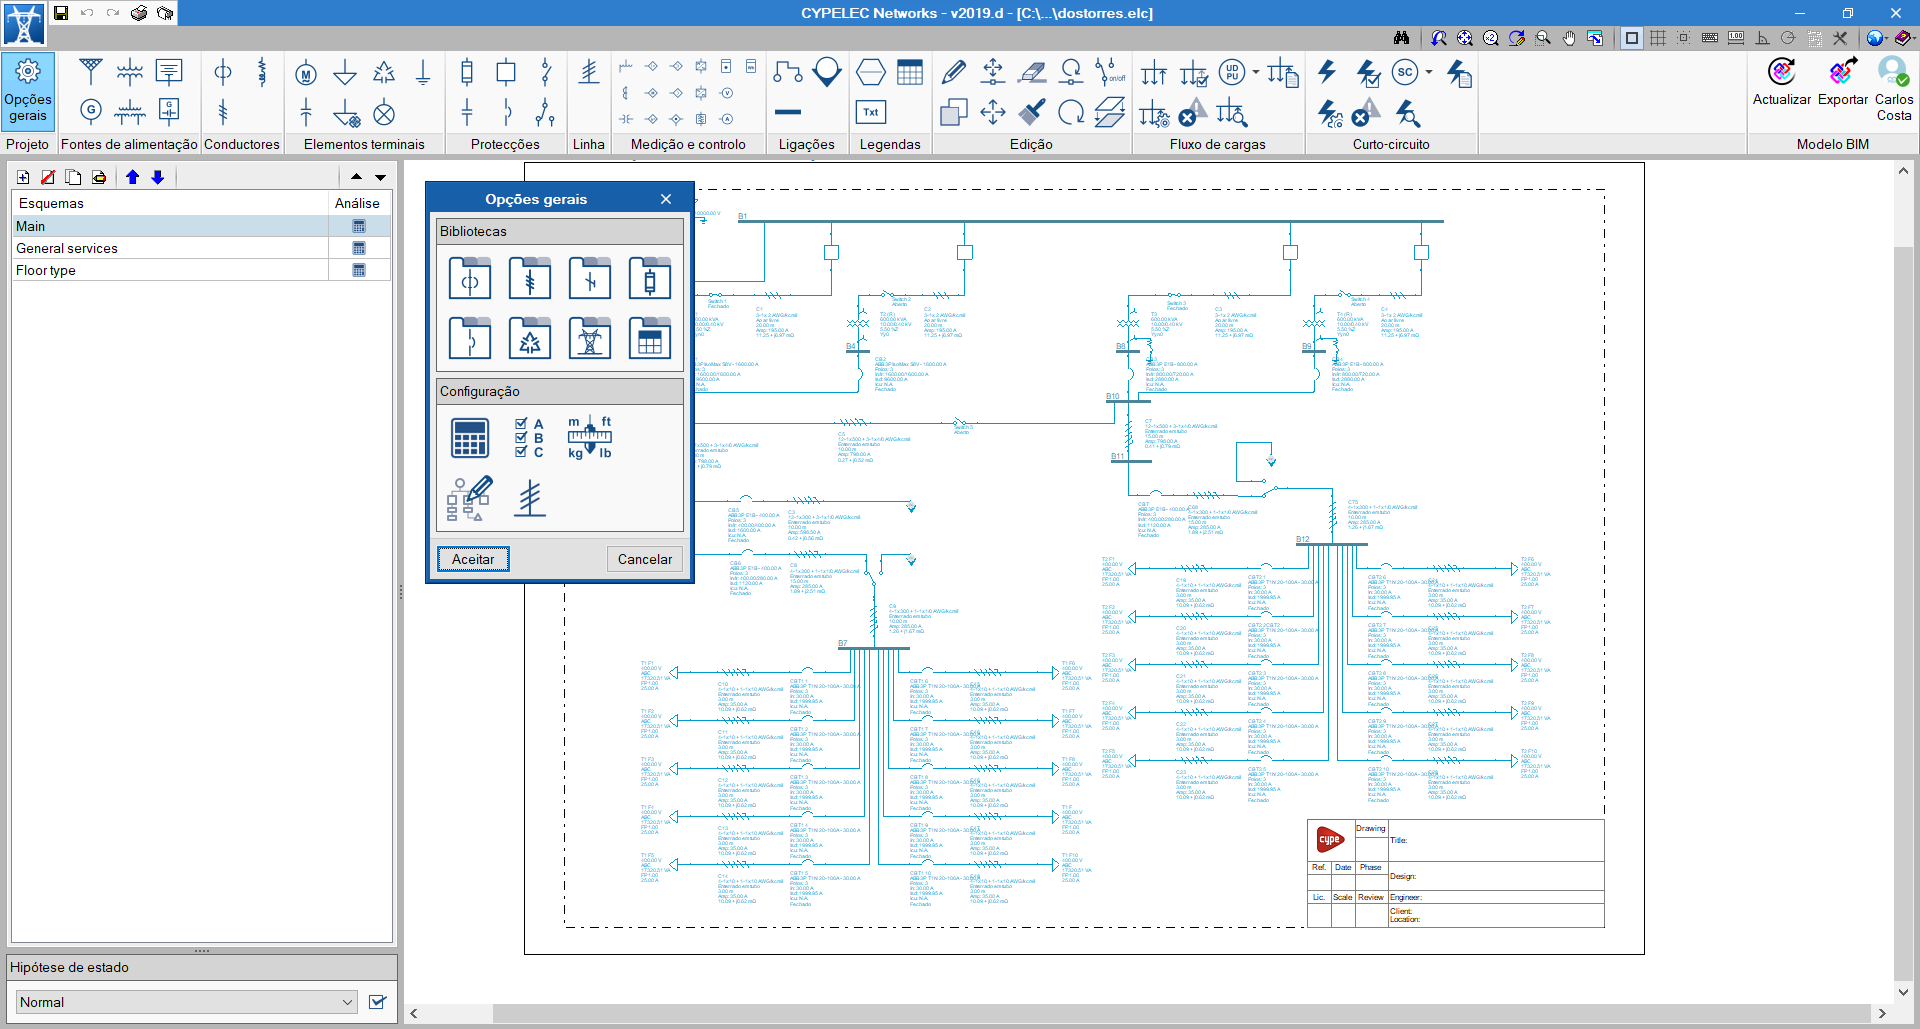Image resolution: width=1920 pixels, height=1029 pixels.
Task: Move scheme down with blue arrow
Action: pos(157,177)
